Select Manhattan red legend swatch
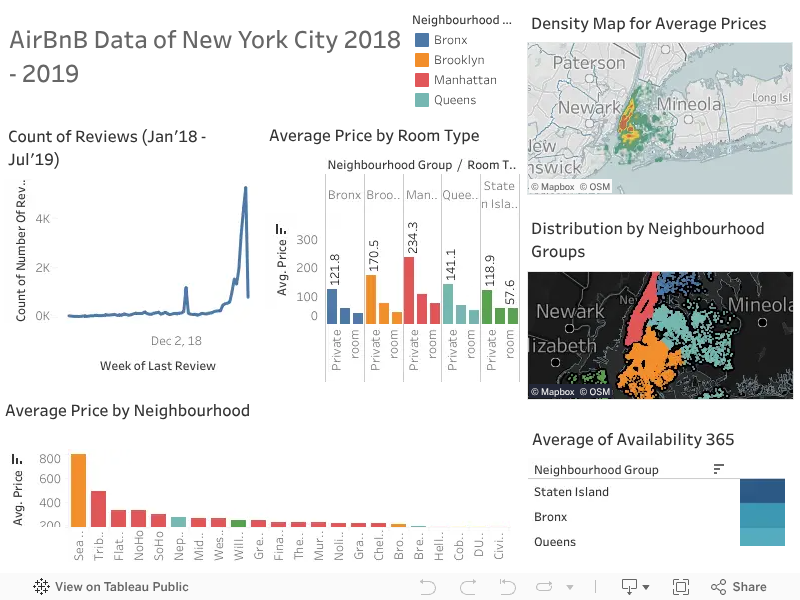The height and width of the screenshot is (600, 800). pos(421,80)
